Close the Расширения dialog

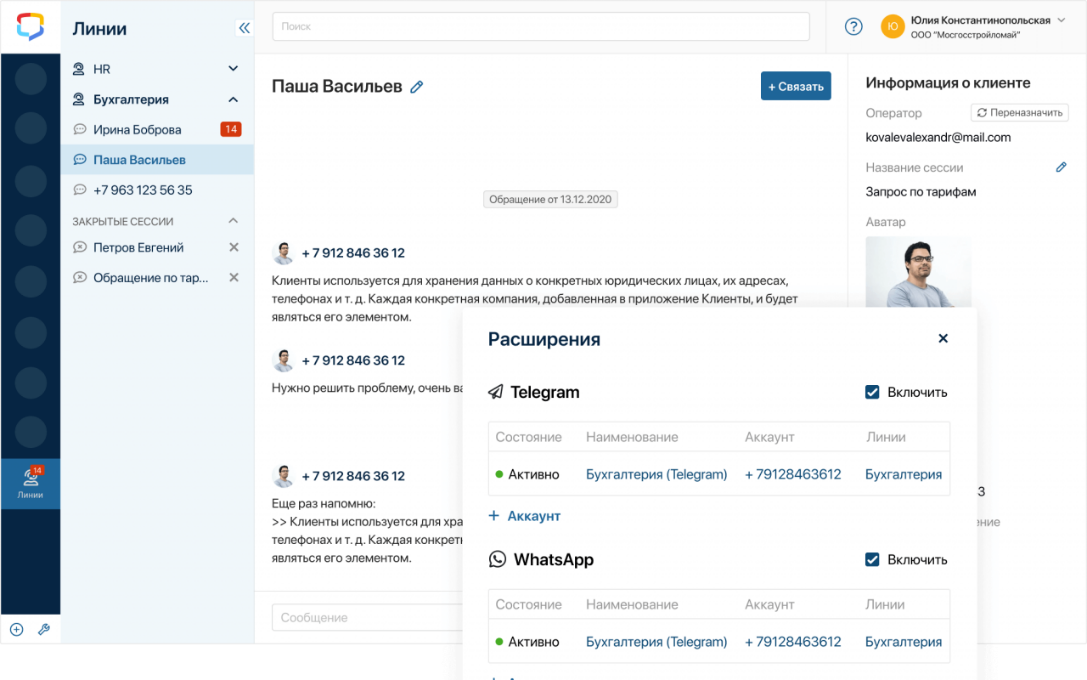[942, 339]
